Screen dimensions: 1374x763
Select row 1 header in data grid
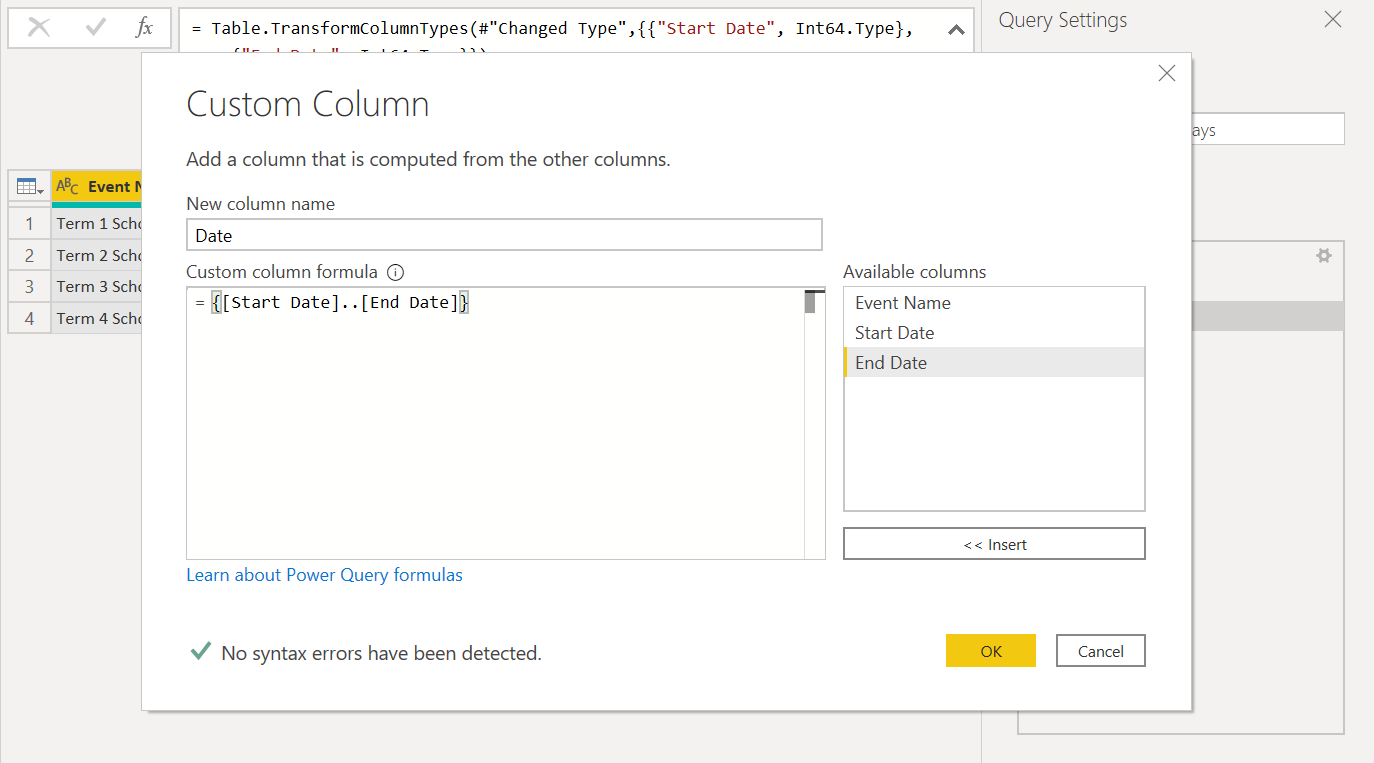click(x=30, y=223)
